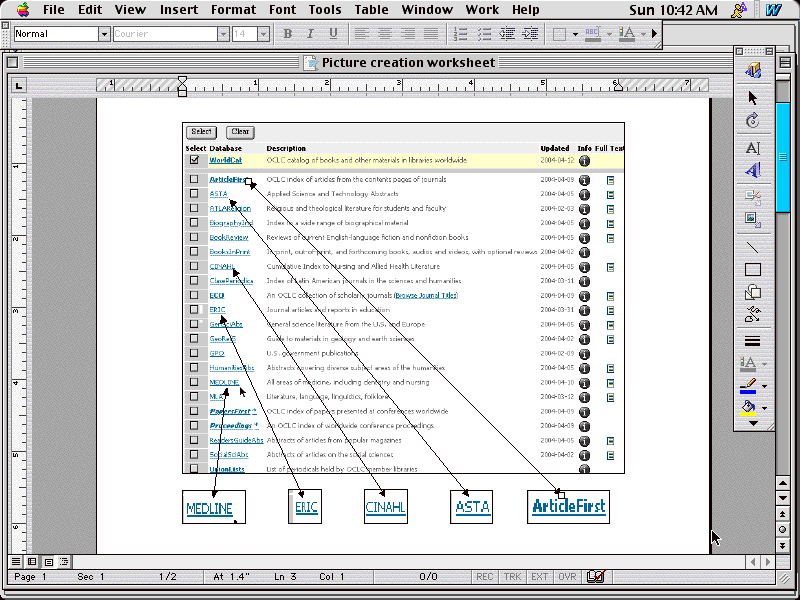This screenshot has width=800, height=600.
Task: Click the next page double-arrow button
Action: click(x=783, y=546)
